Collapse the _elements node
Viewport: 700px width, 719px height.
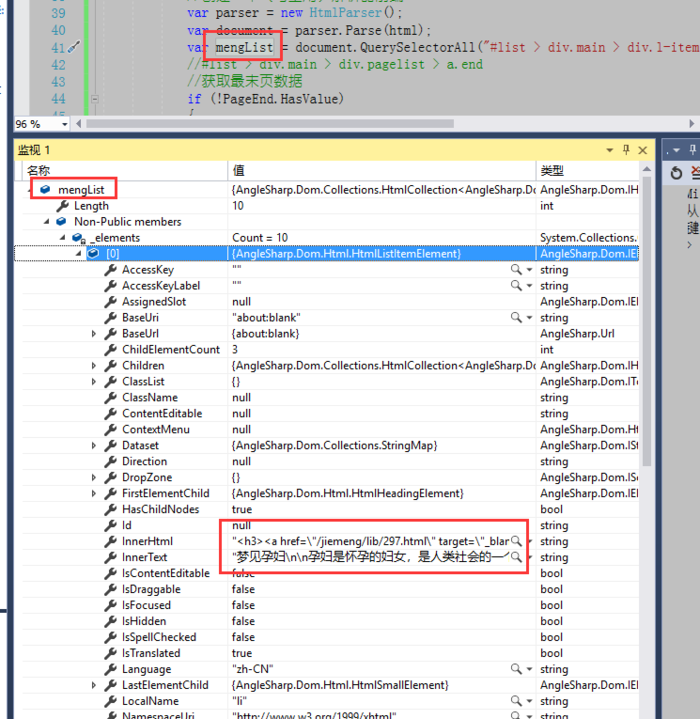pos(62,238)
